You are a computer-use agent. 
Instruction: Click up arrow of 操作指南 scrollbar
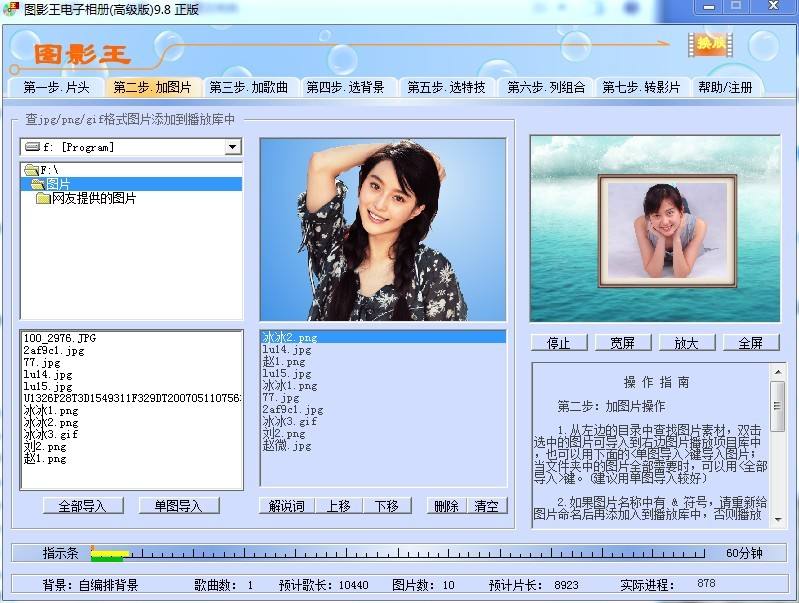[x=778, y=372]
